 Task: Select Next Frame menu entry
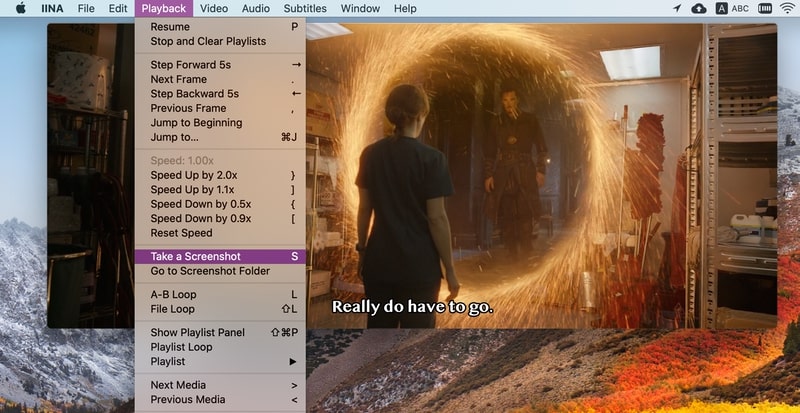pos(220,79)
